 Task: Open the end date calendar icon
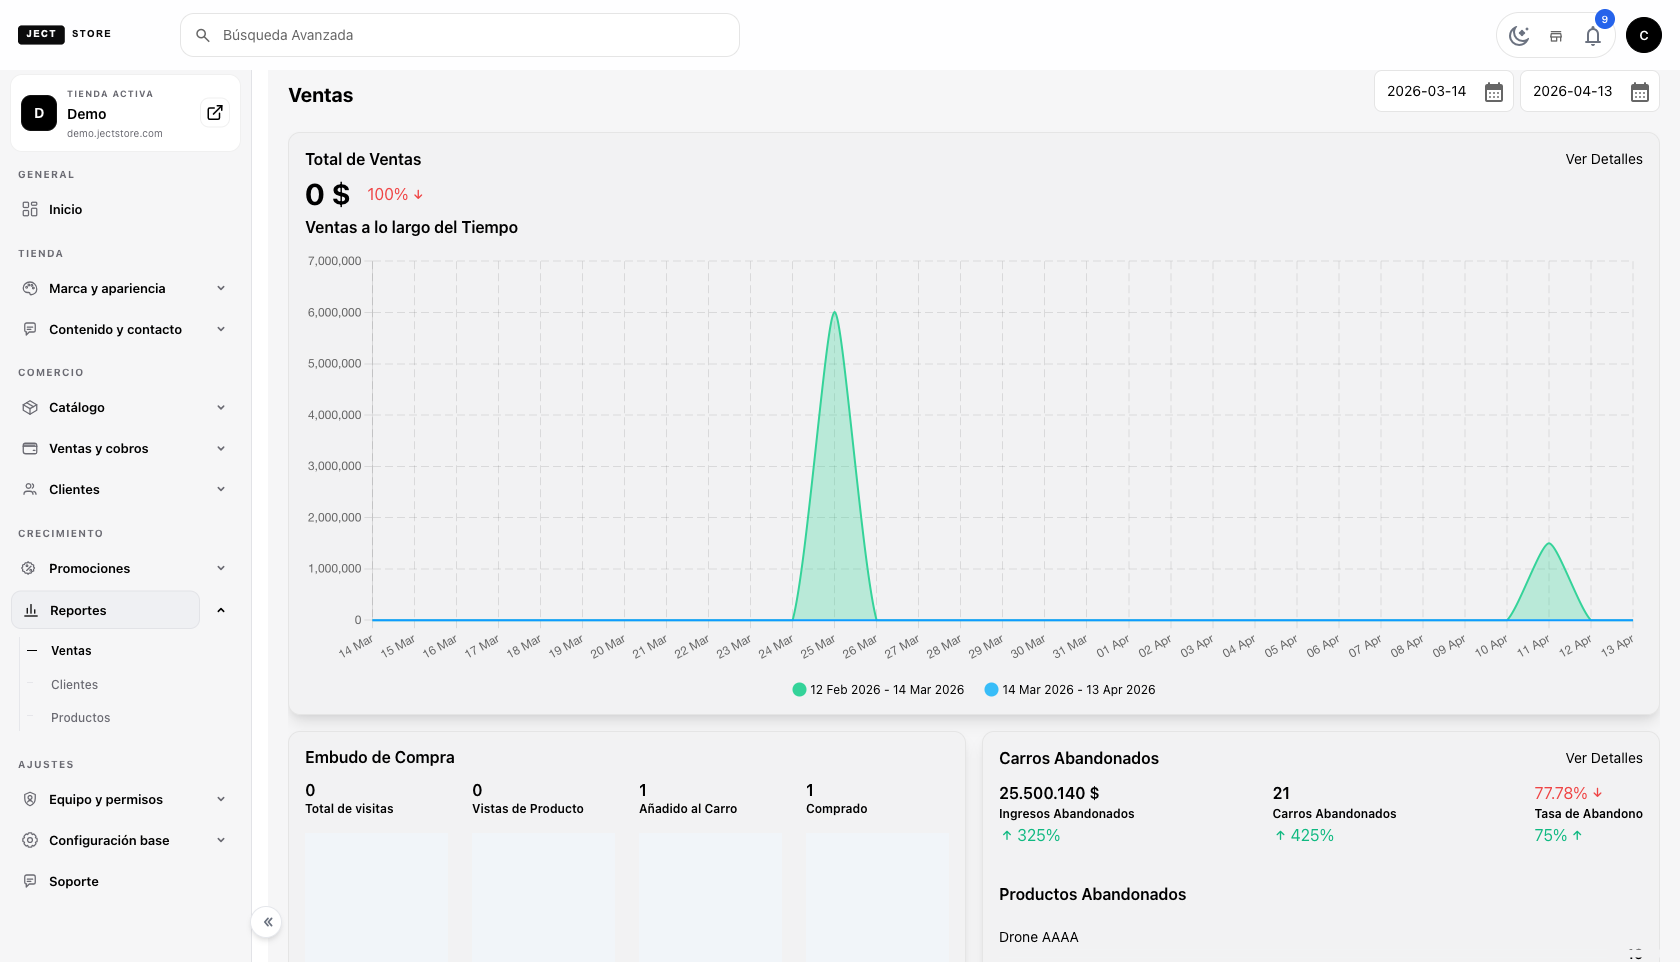[1640, 92]
